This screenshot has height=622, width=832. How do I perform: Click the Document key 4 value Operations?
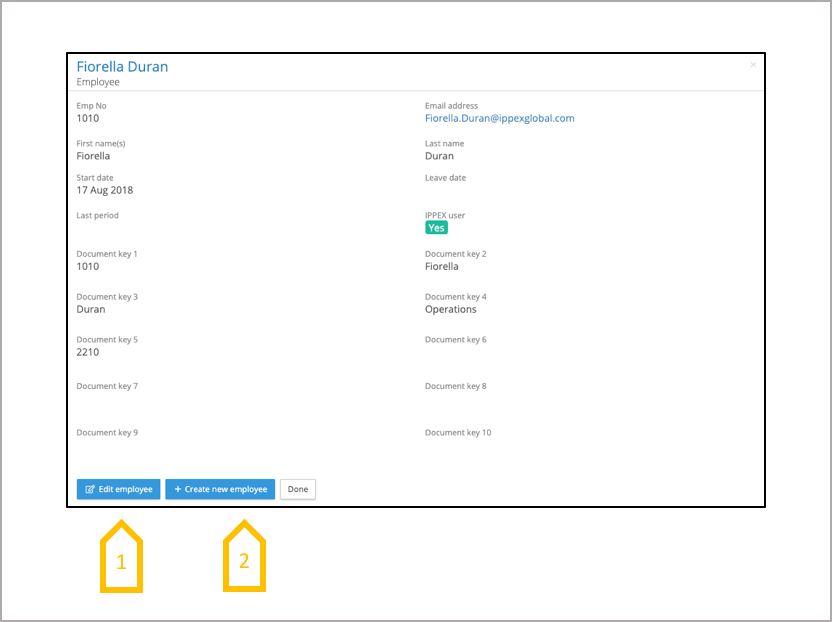click(x=450, y=309)
